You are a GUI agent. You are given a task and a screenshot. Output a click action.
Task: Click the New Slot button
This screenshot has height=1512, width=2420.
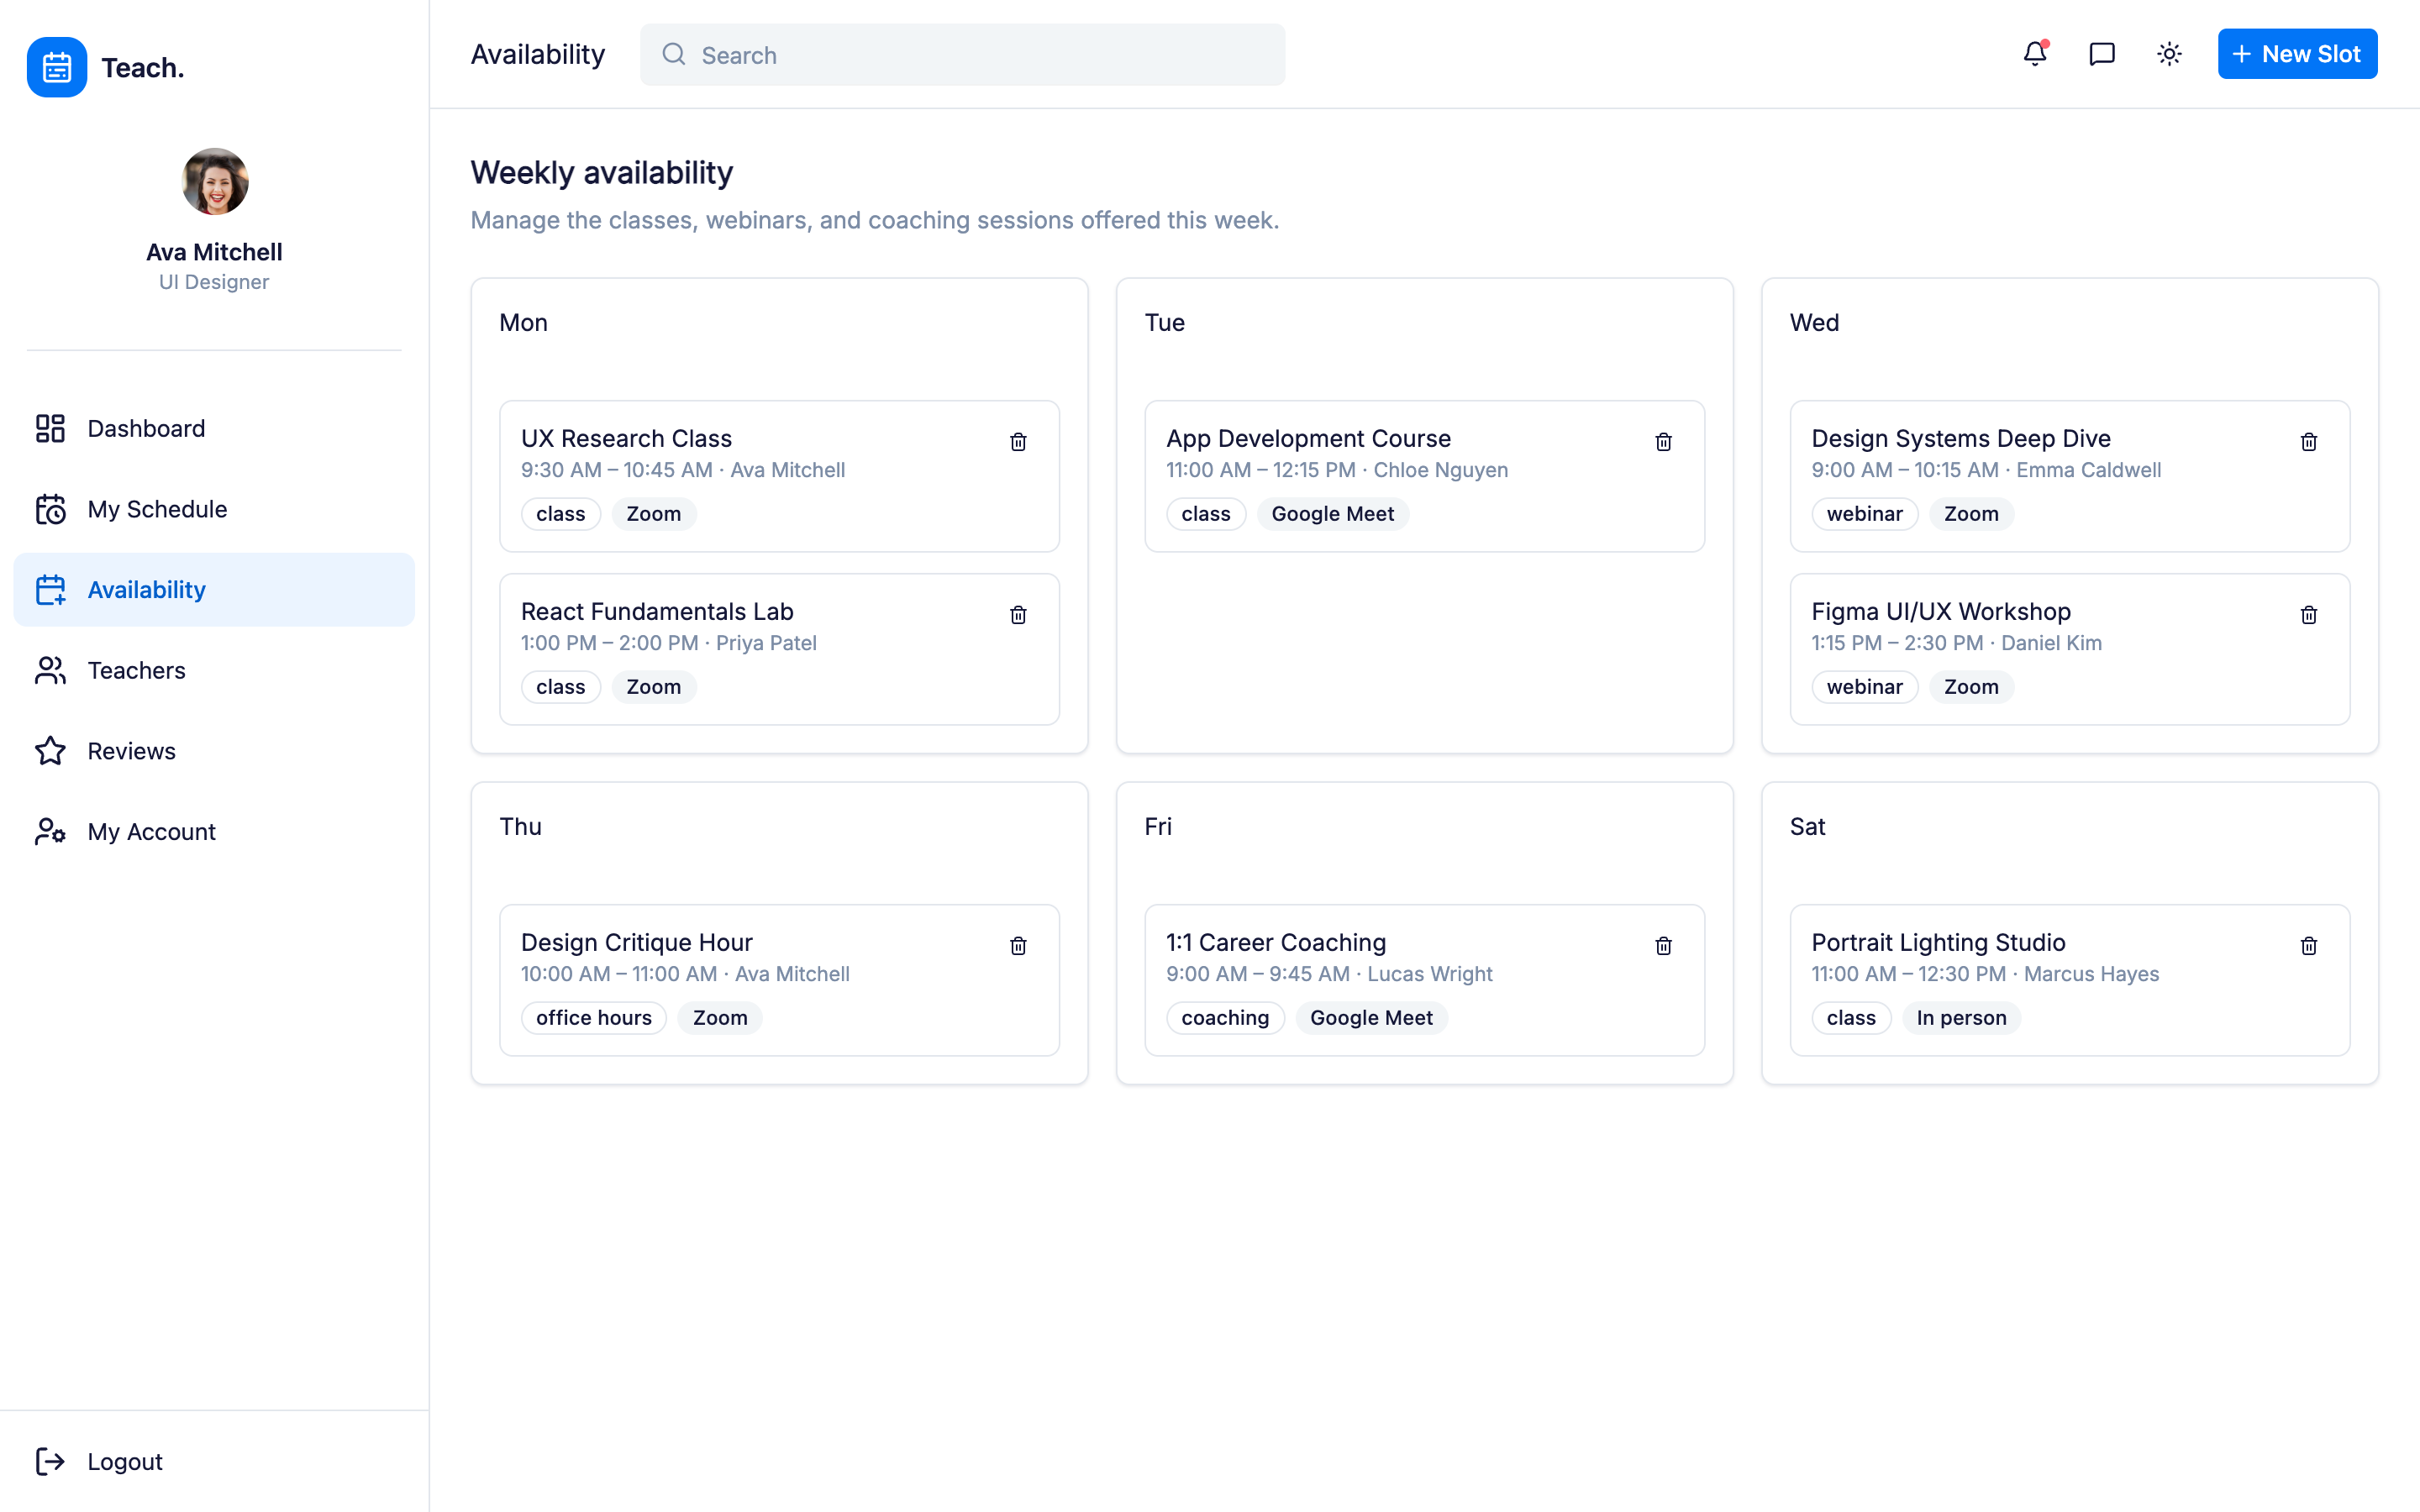pyautogui.click(x=2297, y=54)
